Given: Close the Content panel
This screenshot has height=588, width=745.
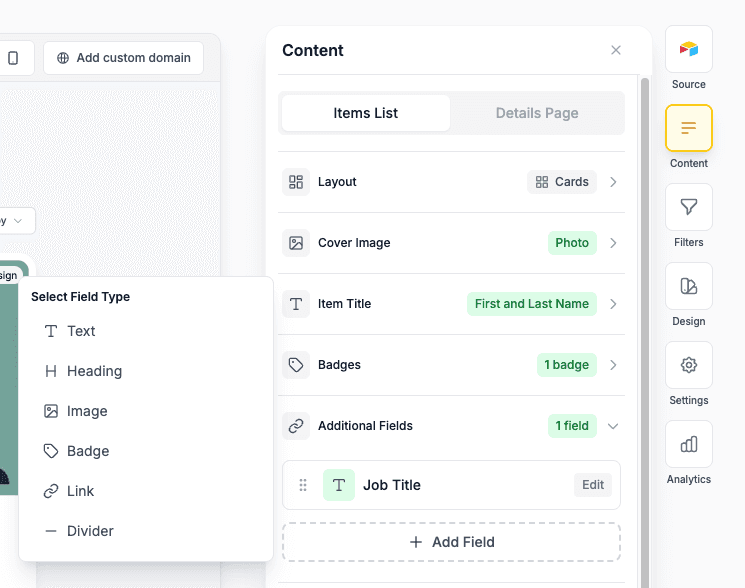Looking at the screenshot, I should [x=616, y=50].
